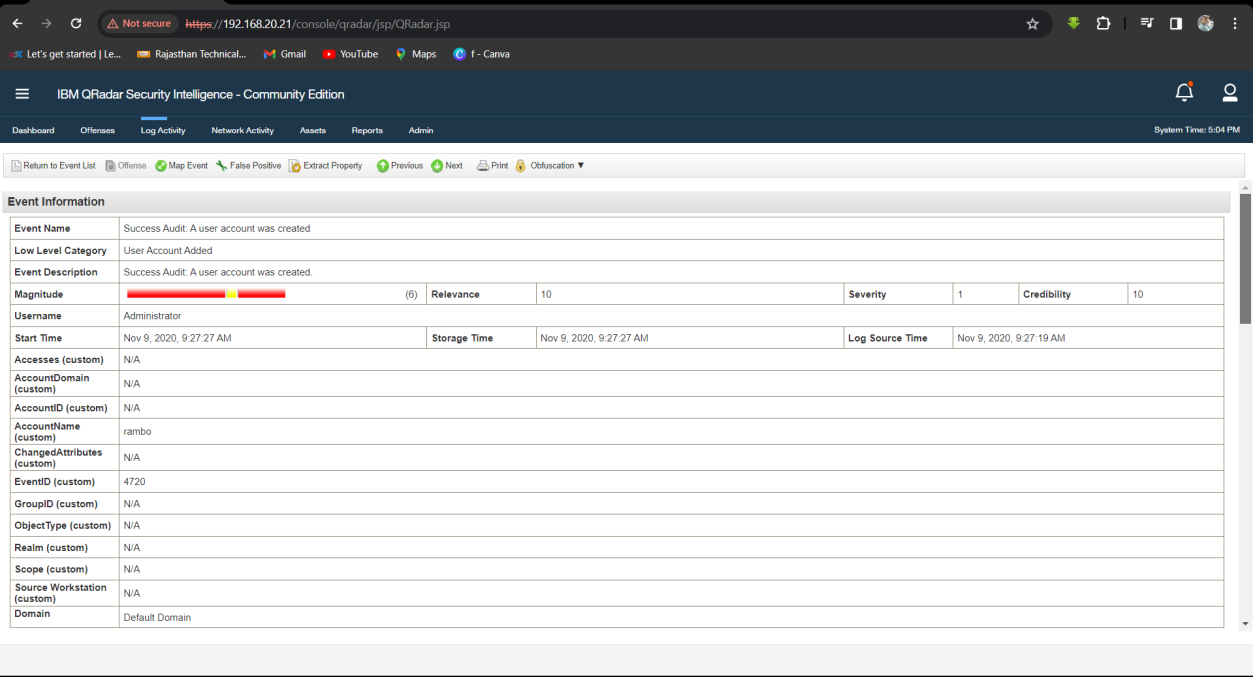The width and height of the screenshot is (1253, 677).
Task: Switch to the Offenses tab
Action: tap(97, 131)
